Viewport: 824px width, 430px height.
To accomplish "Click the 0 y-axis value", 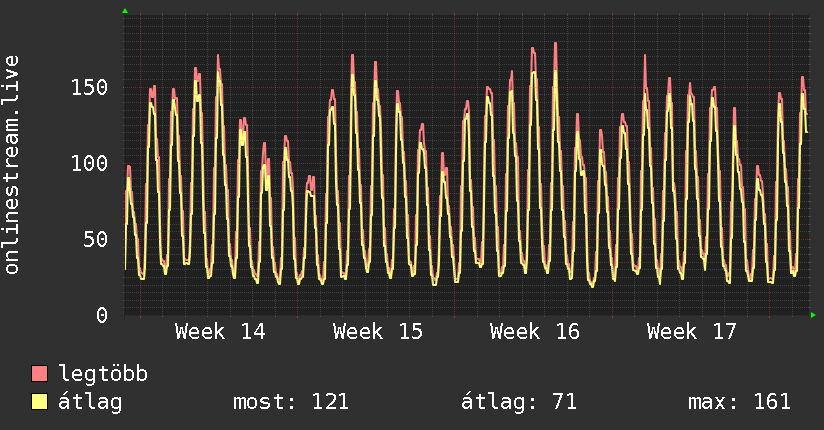I will click(102, 315).
